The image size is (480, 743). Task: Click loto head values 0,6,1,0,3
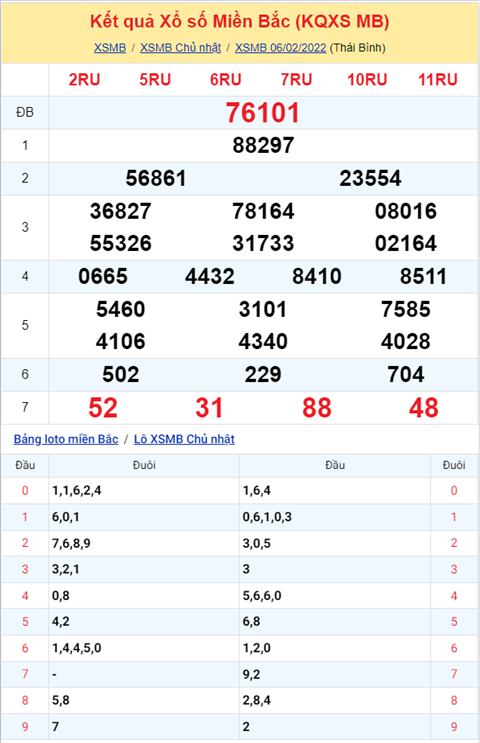point(267,517)
